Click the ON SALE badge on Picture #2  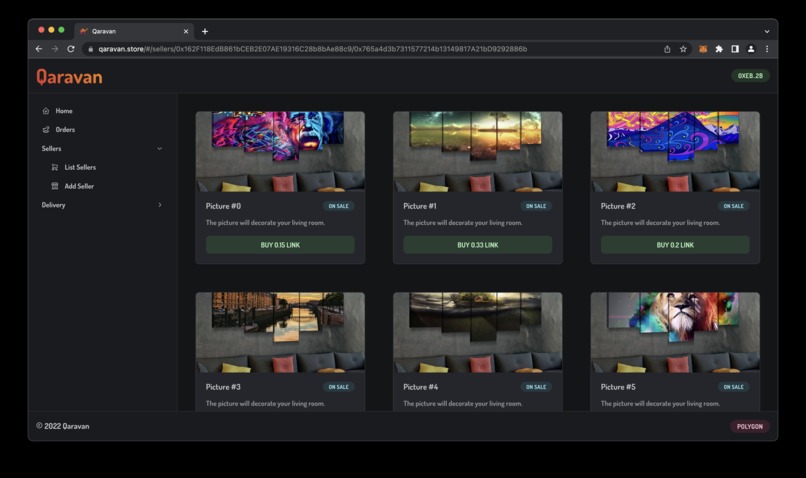tap(734, 206)
